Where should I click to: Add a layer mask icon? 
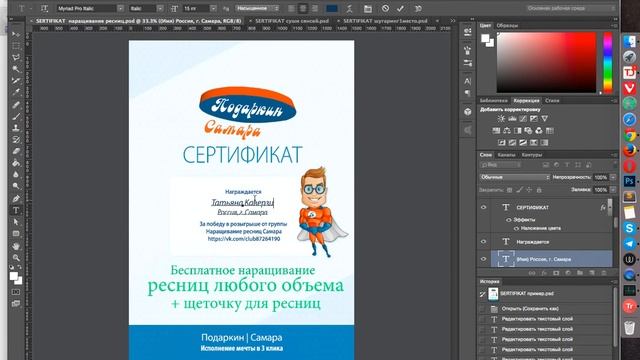556,273
